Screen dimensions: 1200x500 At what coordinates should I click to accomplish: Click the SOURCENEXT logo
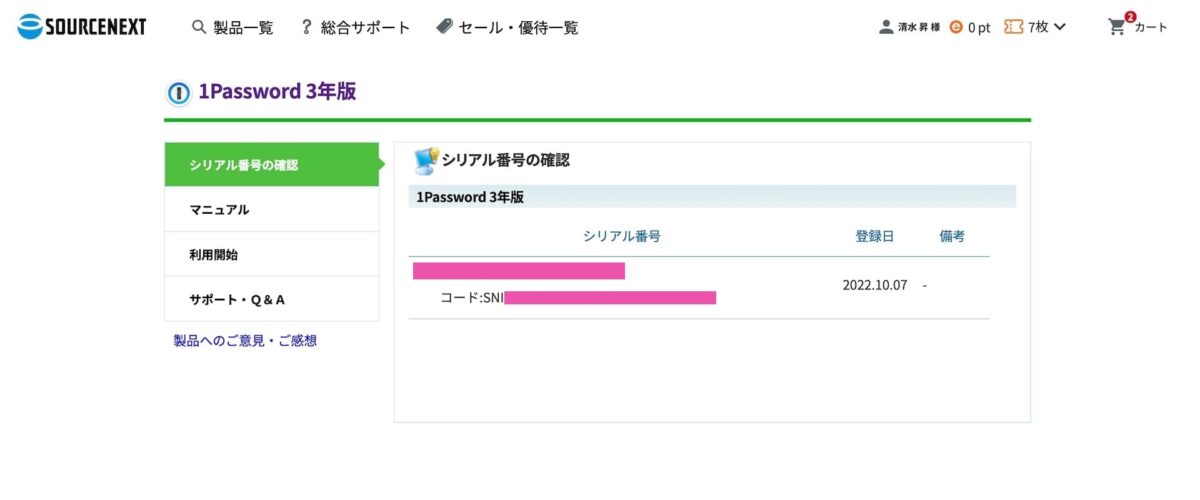tap(82, 27)
